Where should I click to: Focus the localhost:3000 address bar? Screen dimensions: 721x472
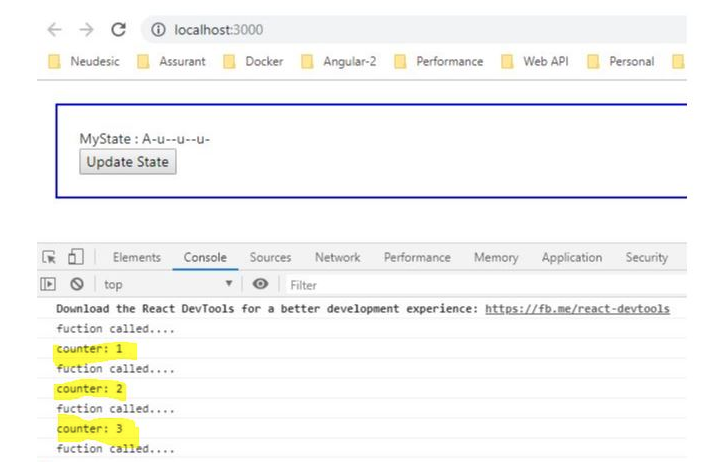coord(414,30)
